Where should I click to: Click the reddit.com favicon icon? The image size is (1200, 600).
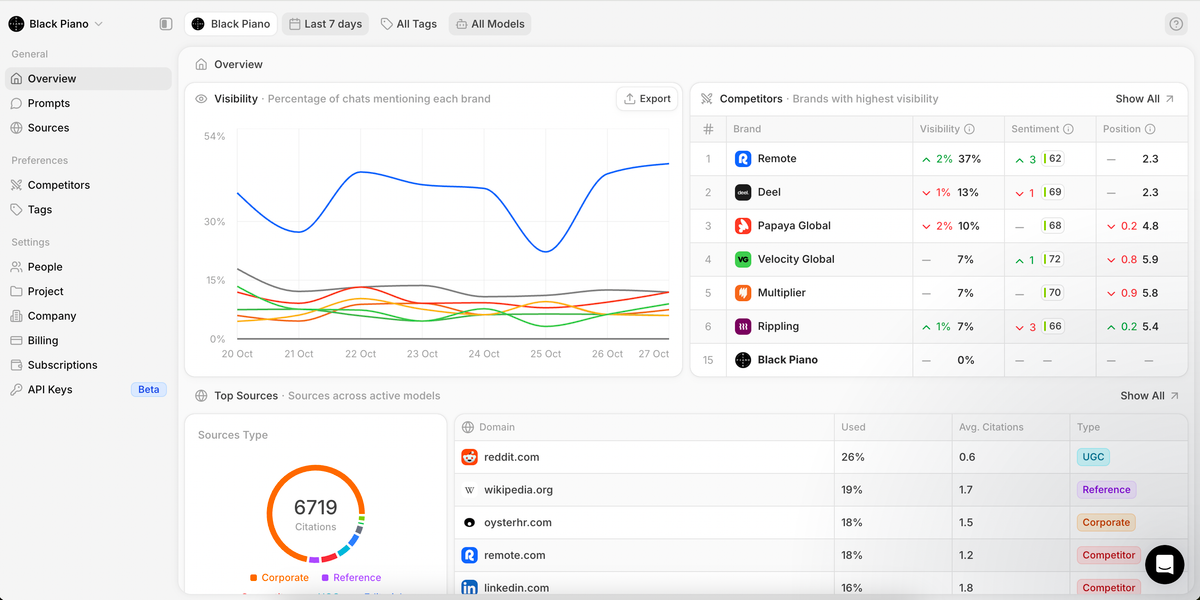point(469,457)
